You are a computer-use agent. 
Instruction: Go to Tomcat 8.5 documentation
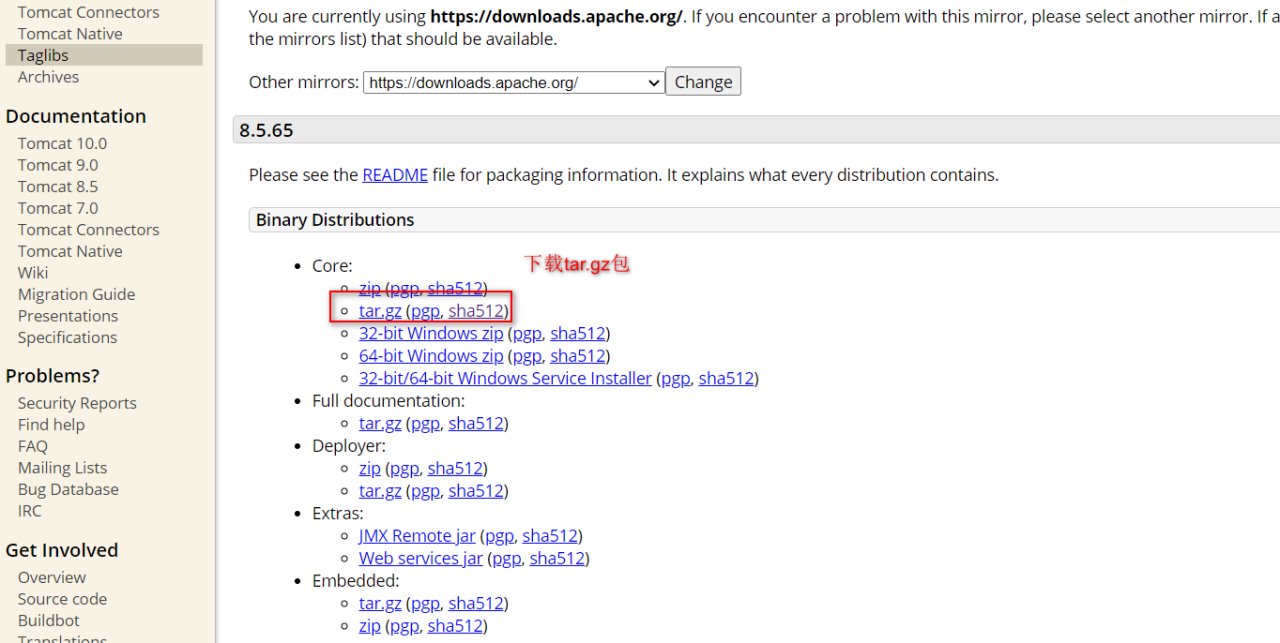pyautogui.click(x=58, y=187)
